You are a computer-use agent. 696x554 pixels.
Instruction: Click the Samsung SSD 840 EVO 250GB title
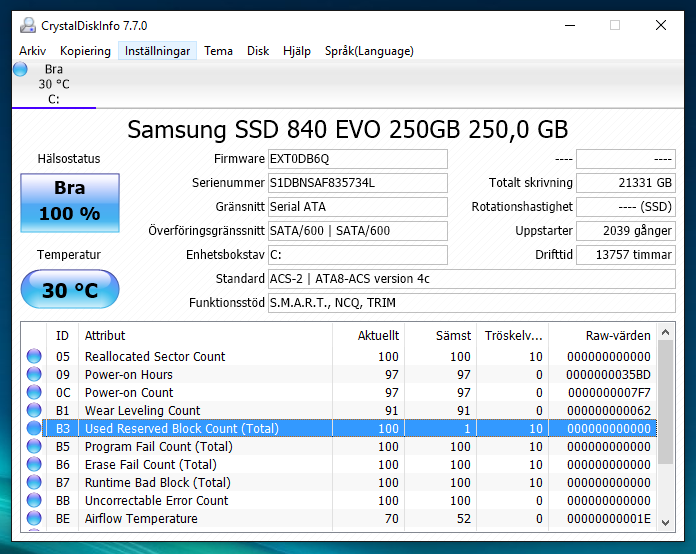(x=348, y=130)
